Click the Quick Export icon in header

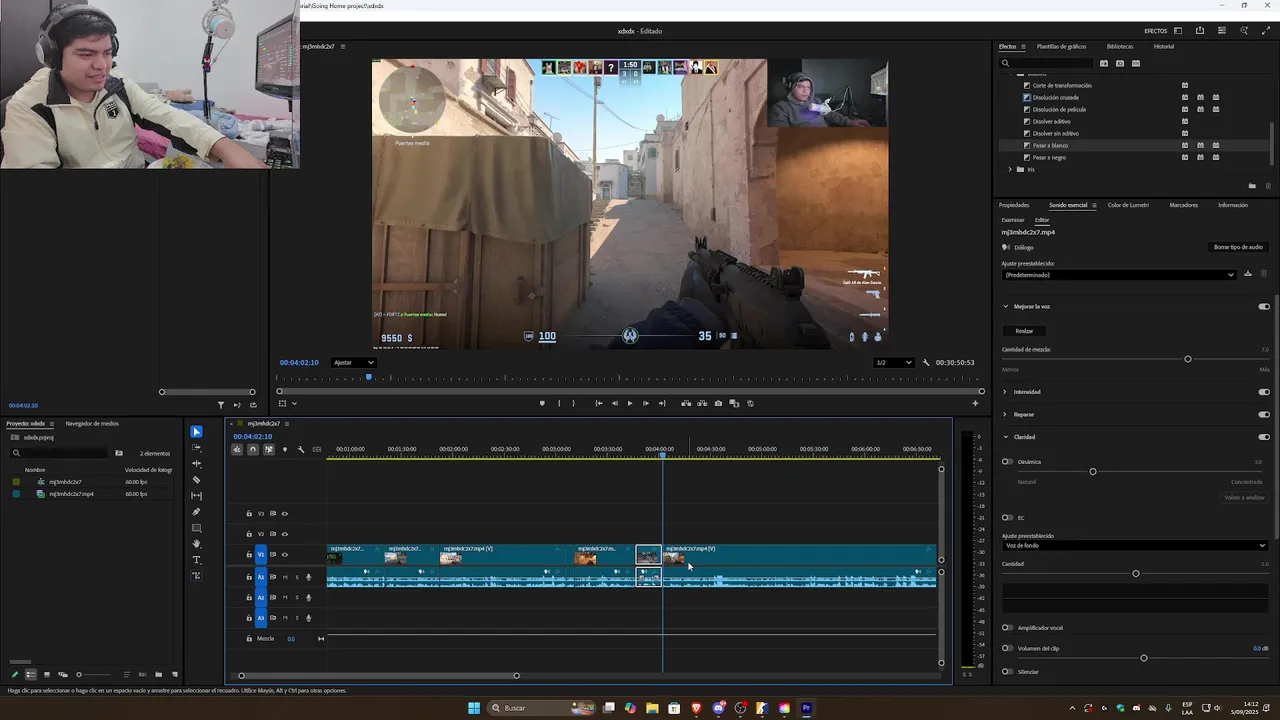pos(1200,31)
